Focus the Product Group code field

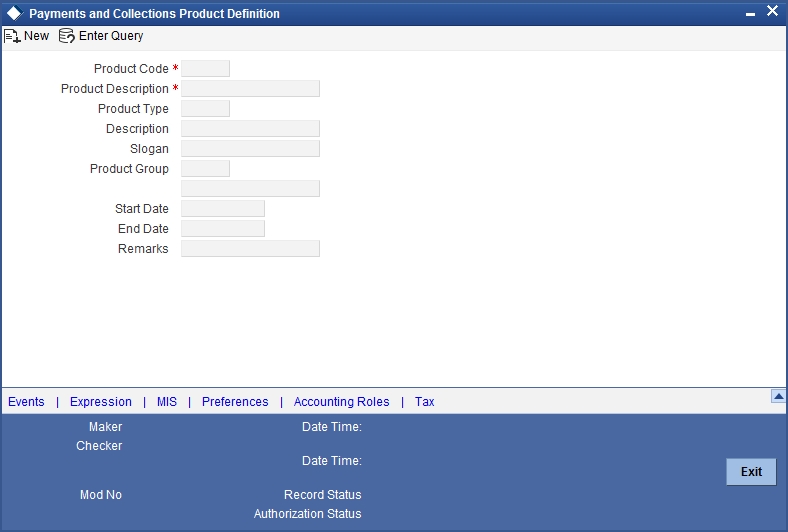coord(205,169)
